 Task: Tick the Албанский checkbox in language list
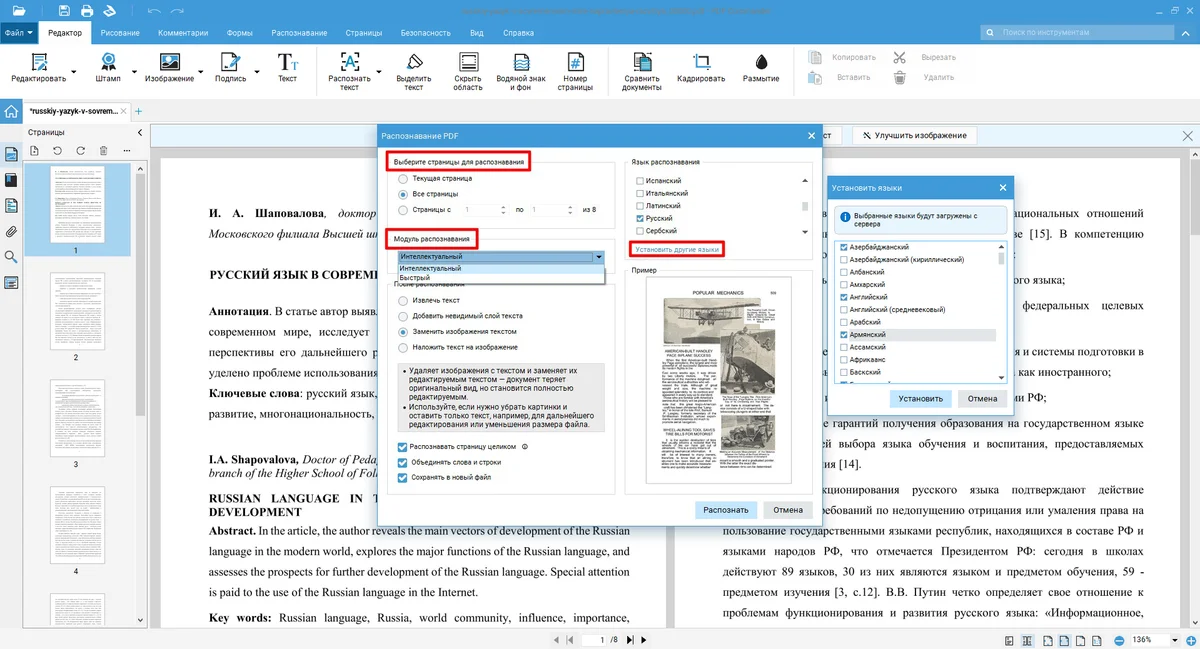point(844,272)
